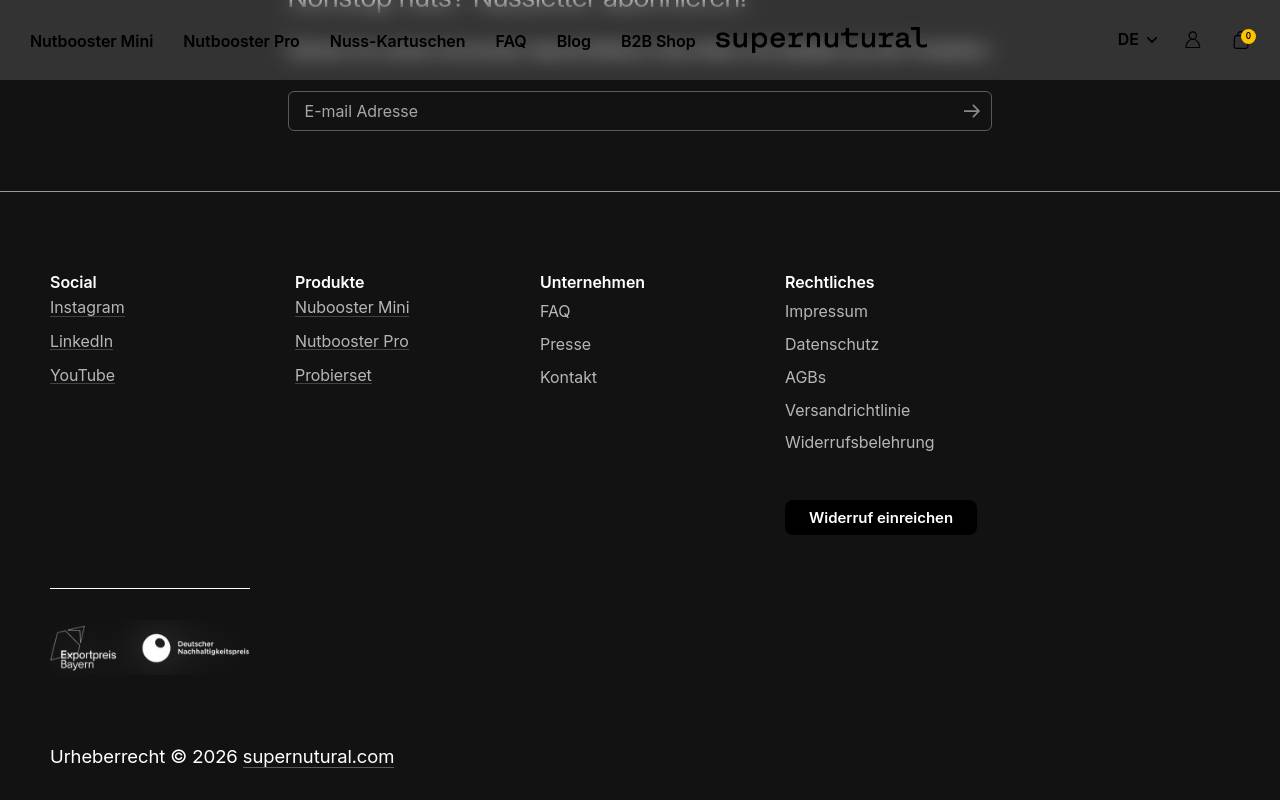1280x800 pixels.
Task: Open the user account icon
Action: pos(1192,40)
